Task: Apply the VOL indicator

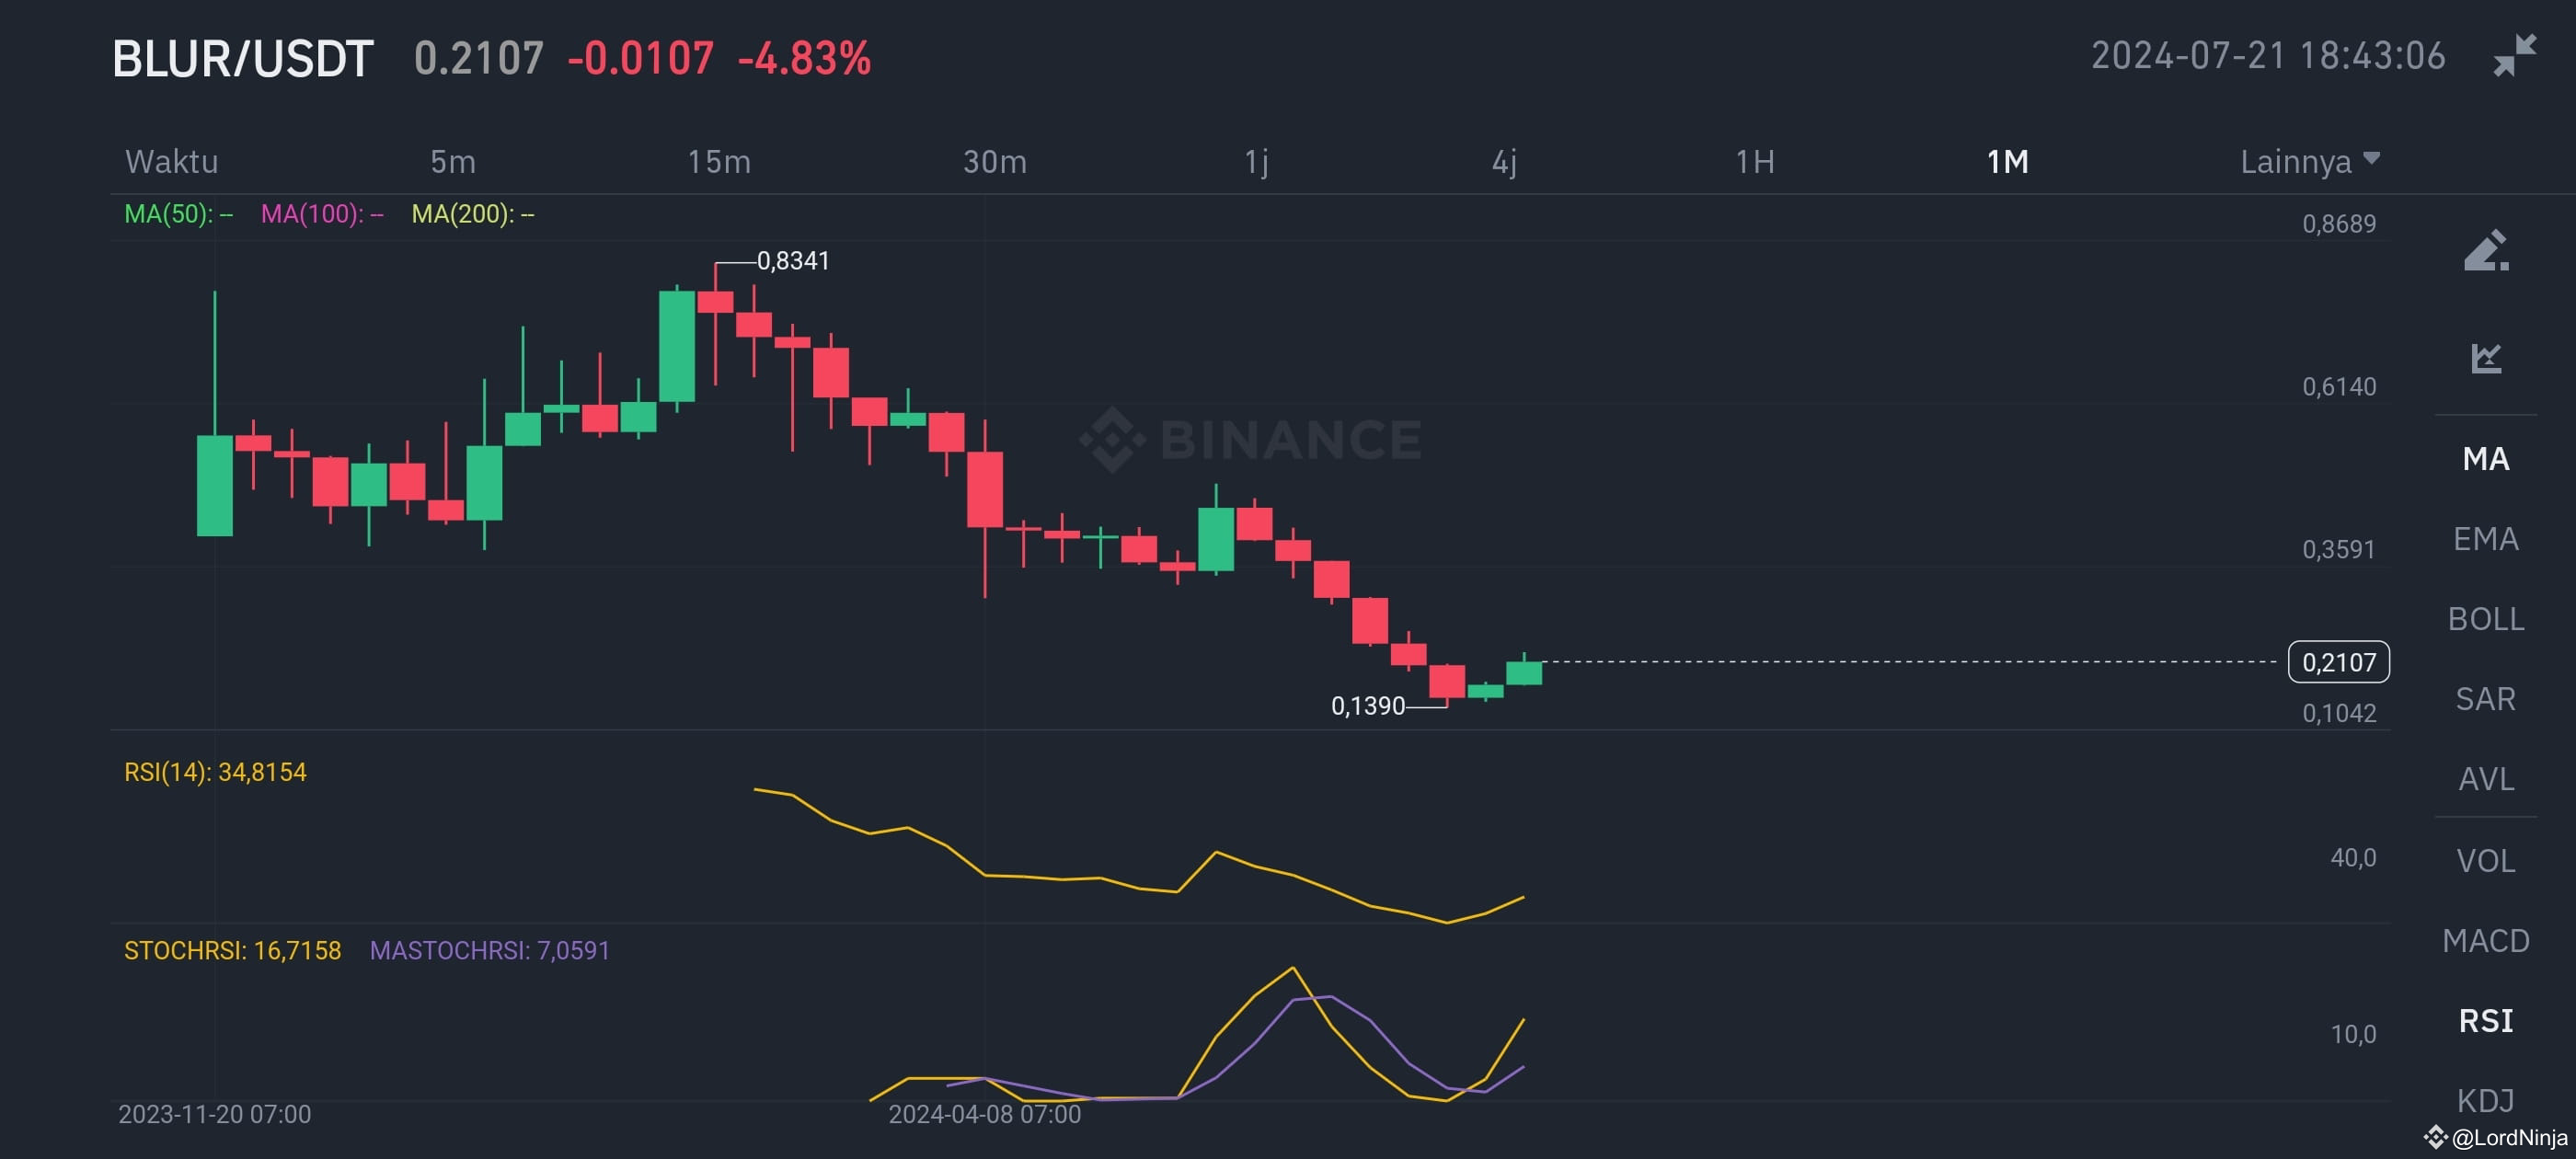Action: pos(2487,860)
